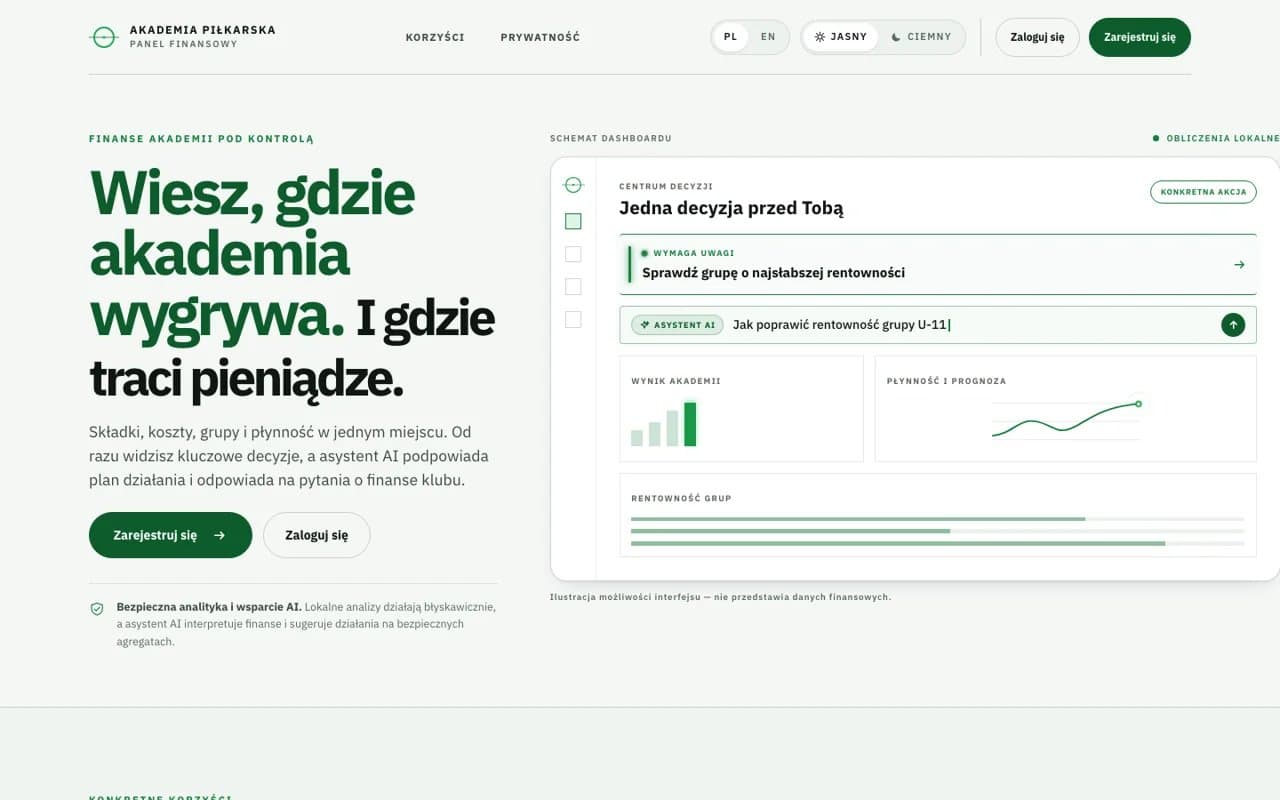This screenshot has width=1280, height=800.
Task: Switch language to EN
Action: pos(768,37)
